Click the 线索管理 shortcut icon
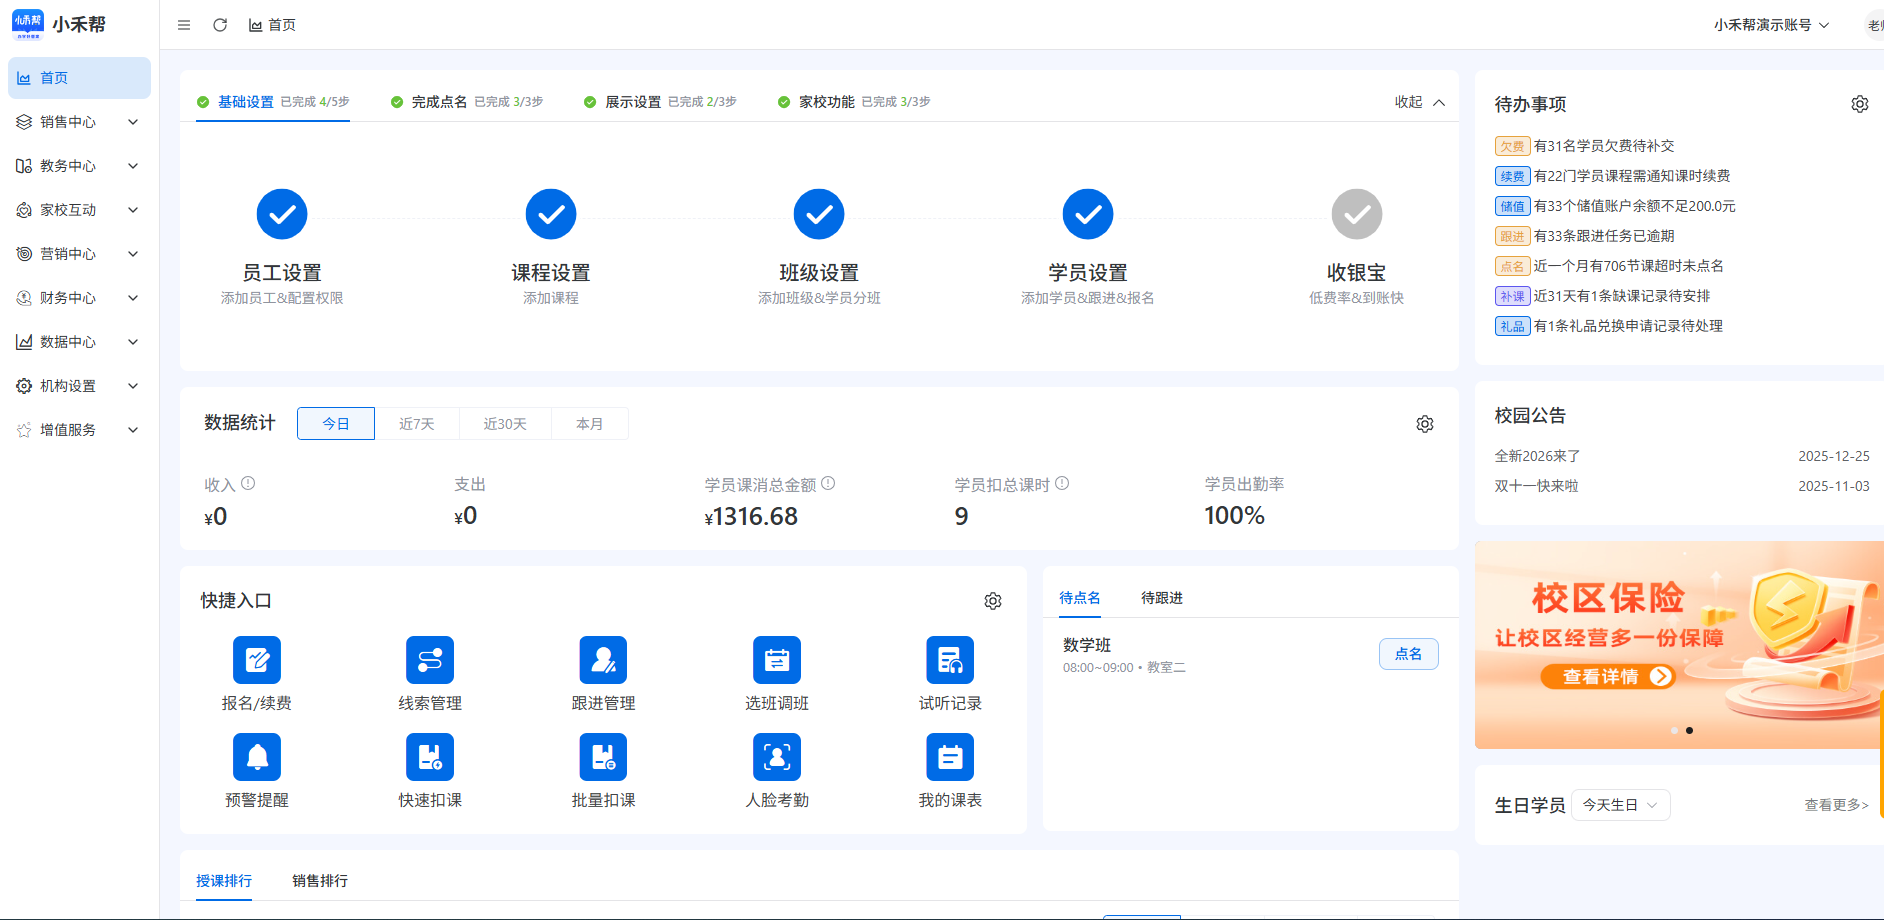This screenshot has height=920, width=1884. pos(430,660)
